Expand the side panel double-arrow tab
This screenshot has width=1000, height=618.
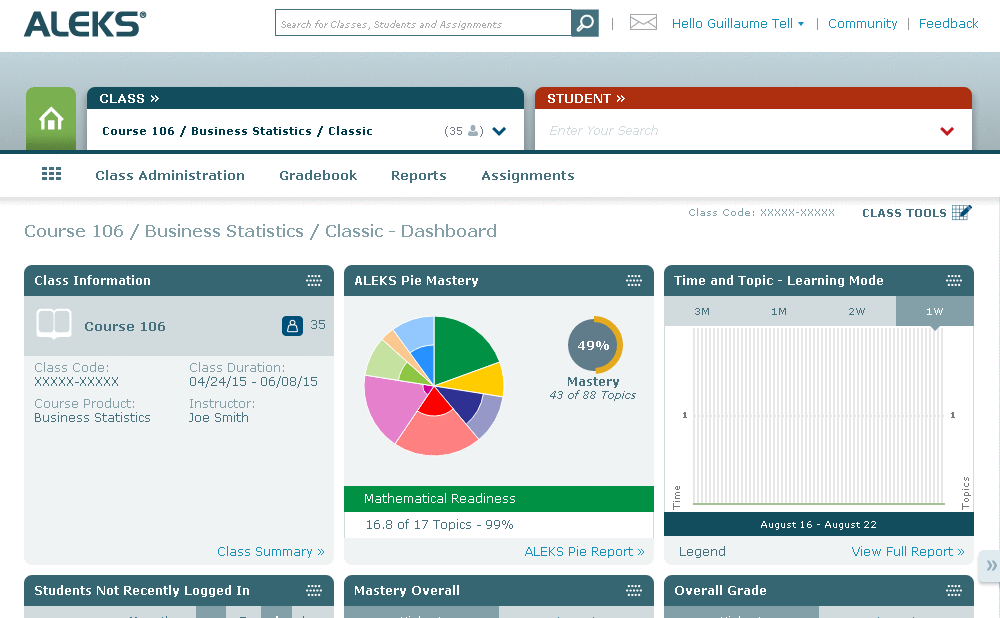point(990,566)
